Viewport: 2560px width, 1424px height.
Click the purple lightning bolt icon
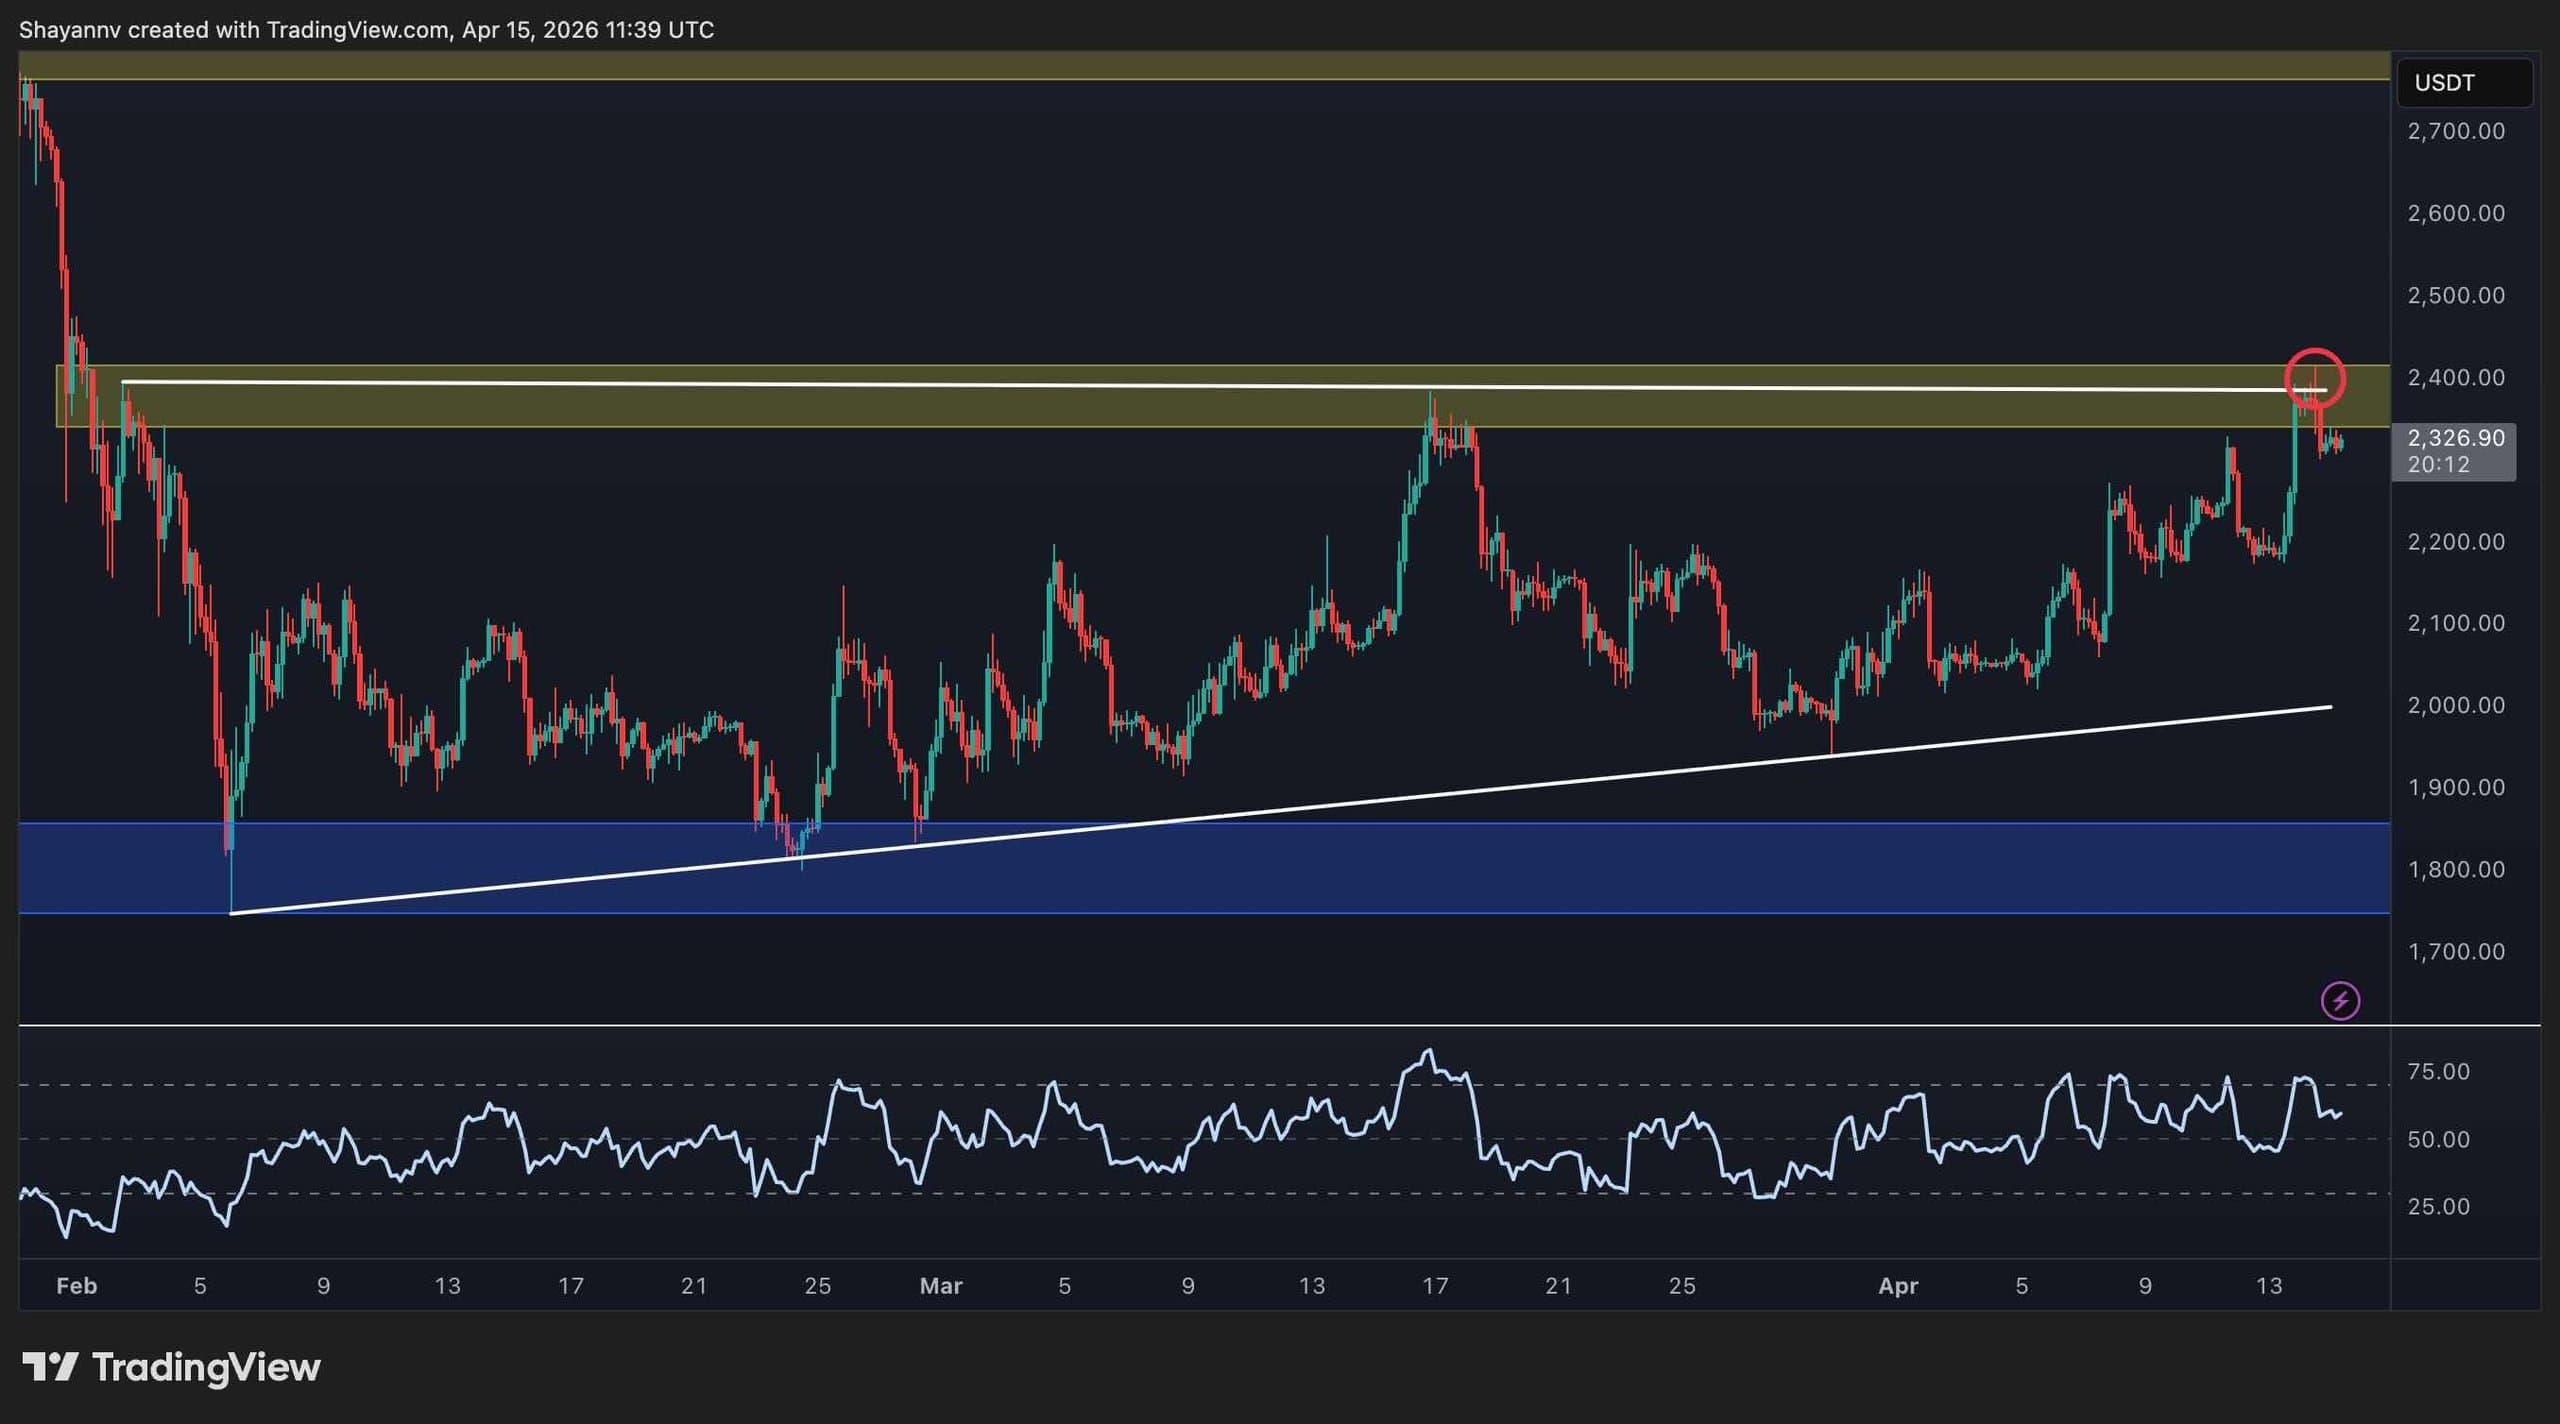click(x=2340, y=1000)
